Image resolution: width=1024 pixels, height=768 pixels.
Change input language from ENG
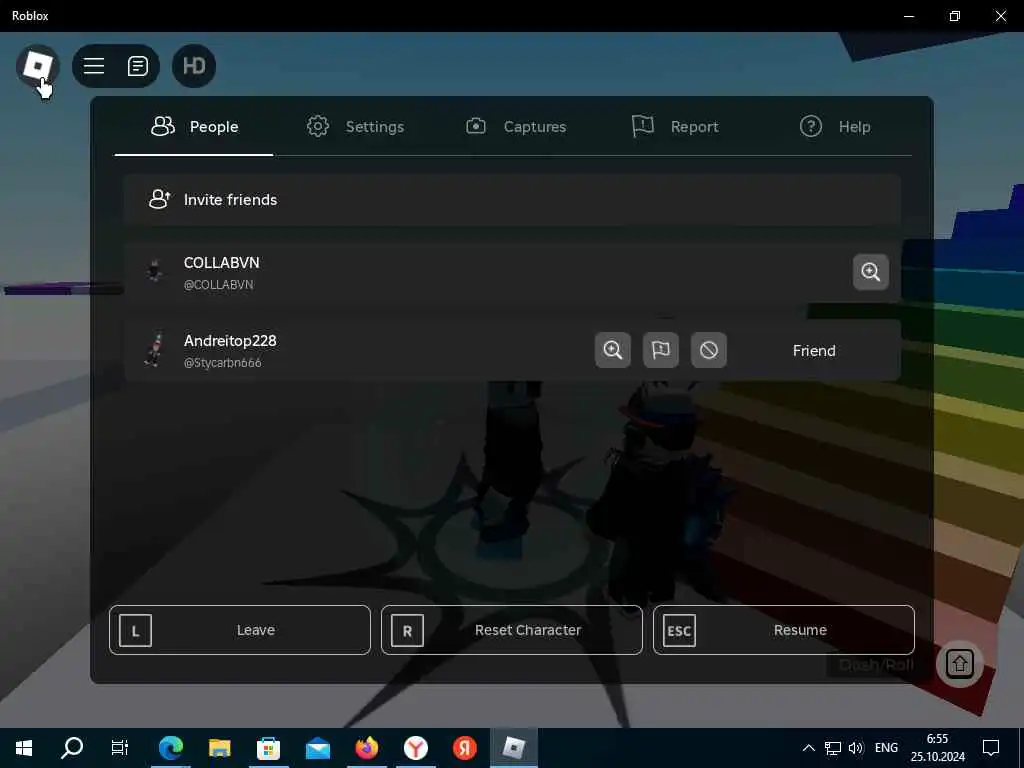point(886,748)
